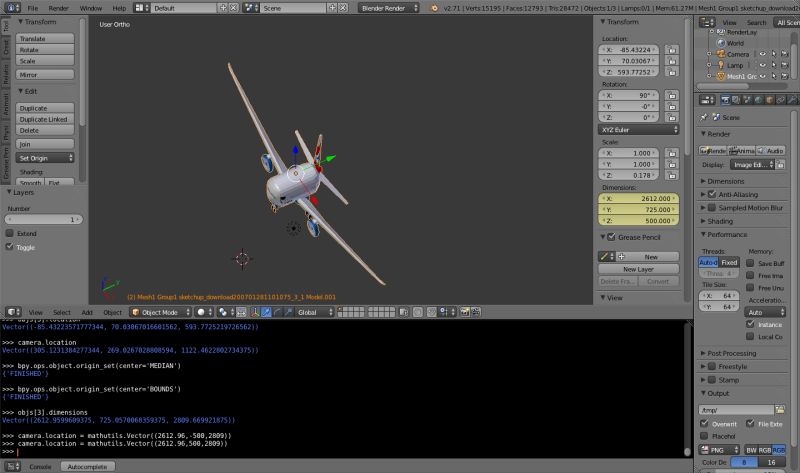Toggle the Grease Pencil checkbox
This screenshot has width=800, height=473.
(611, 237)
